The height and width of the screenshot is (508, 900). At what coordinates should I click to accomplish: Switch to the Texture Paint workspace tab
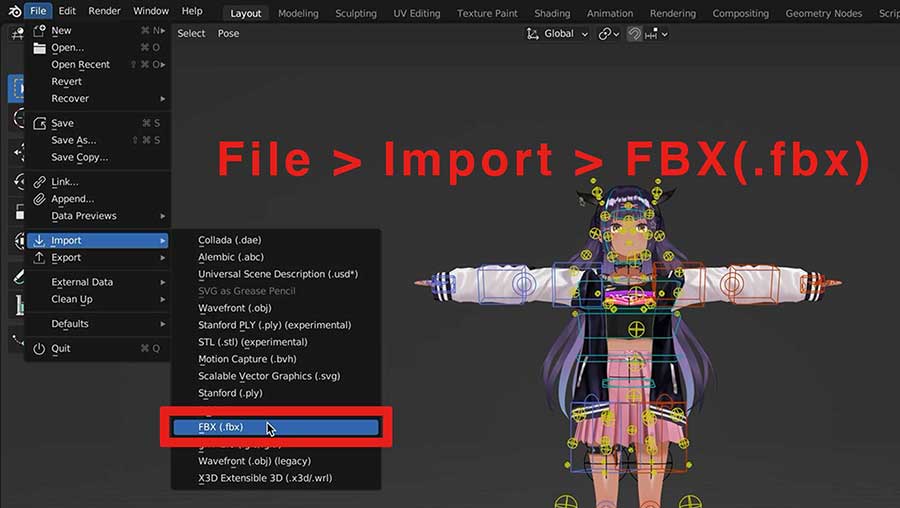point(487,13)
